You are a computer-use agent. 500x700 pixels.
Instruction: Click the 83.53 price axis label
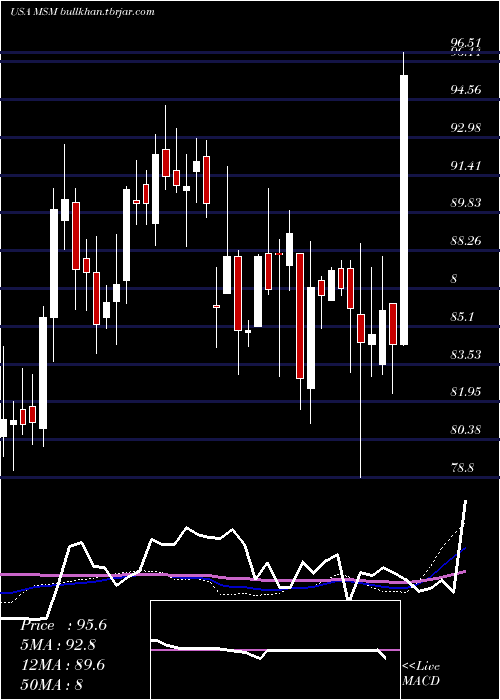point(466,354)
